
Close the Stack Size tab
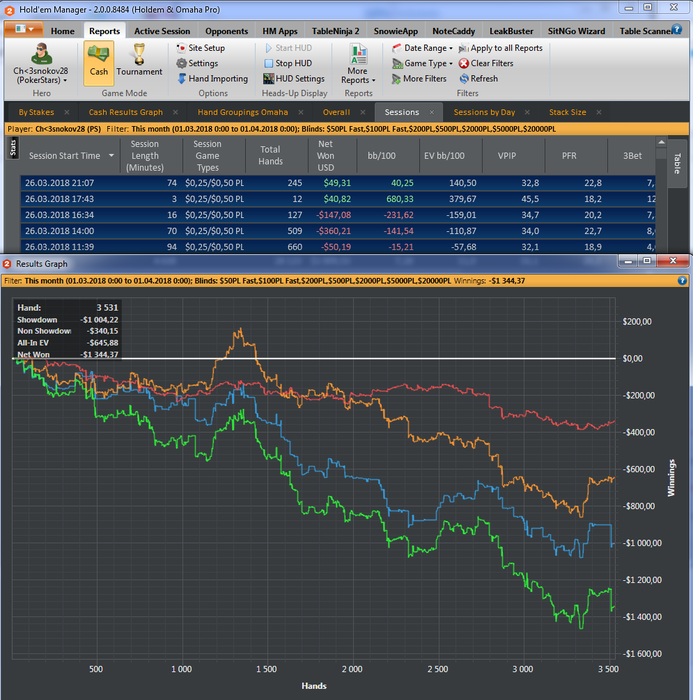599,112
